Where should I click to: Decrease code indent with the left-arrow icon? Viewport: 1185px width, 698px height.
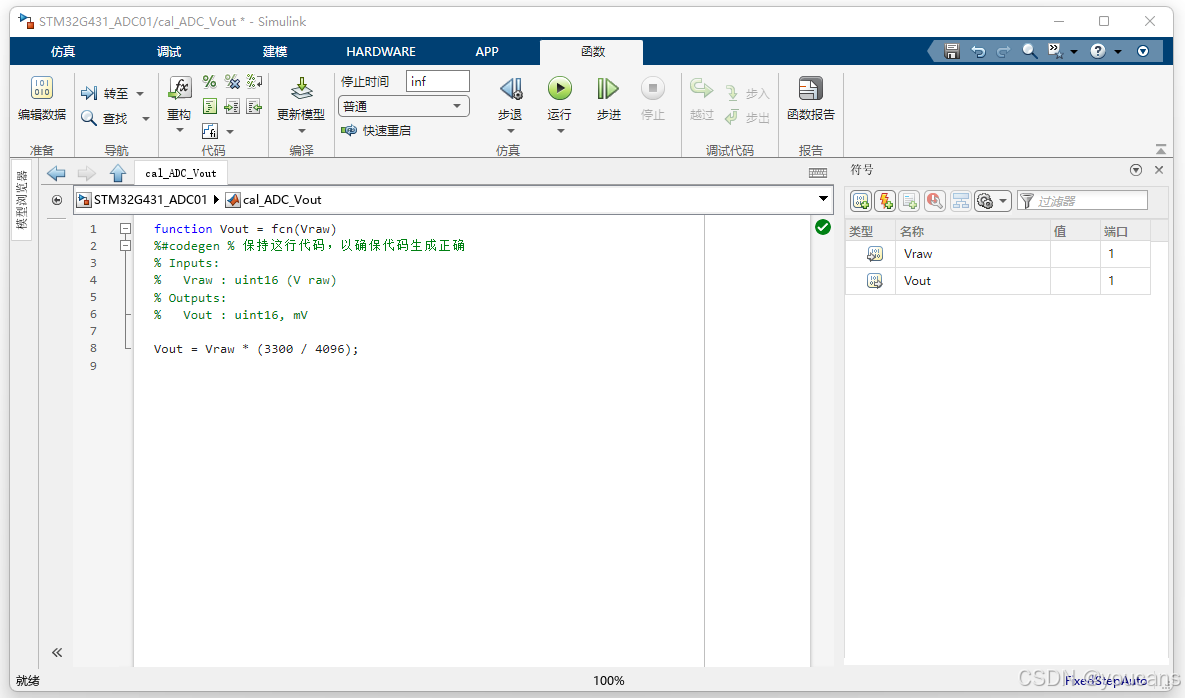coord(255,107)
